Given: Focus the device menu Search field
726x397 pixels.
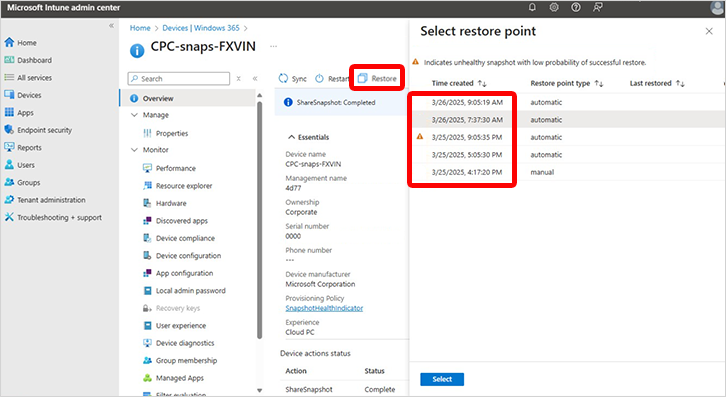Looking at the screenshot, I should click(x=179, y=79).
